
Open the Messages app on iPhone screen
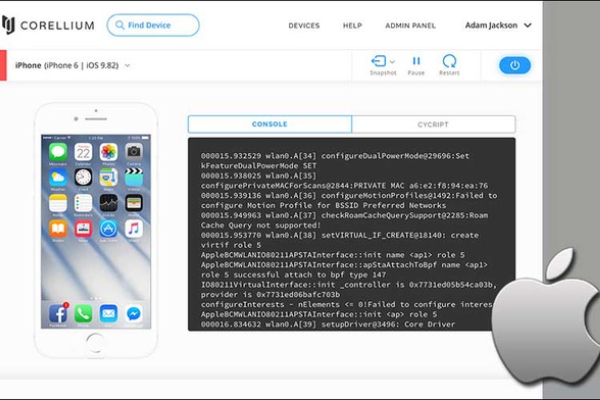(58, 152)
